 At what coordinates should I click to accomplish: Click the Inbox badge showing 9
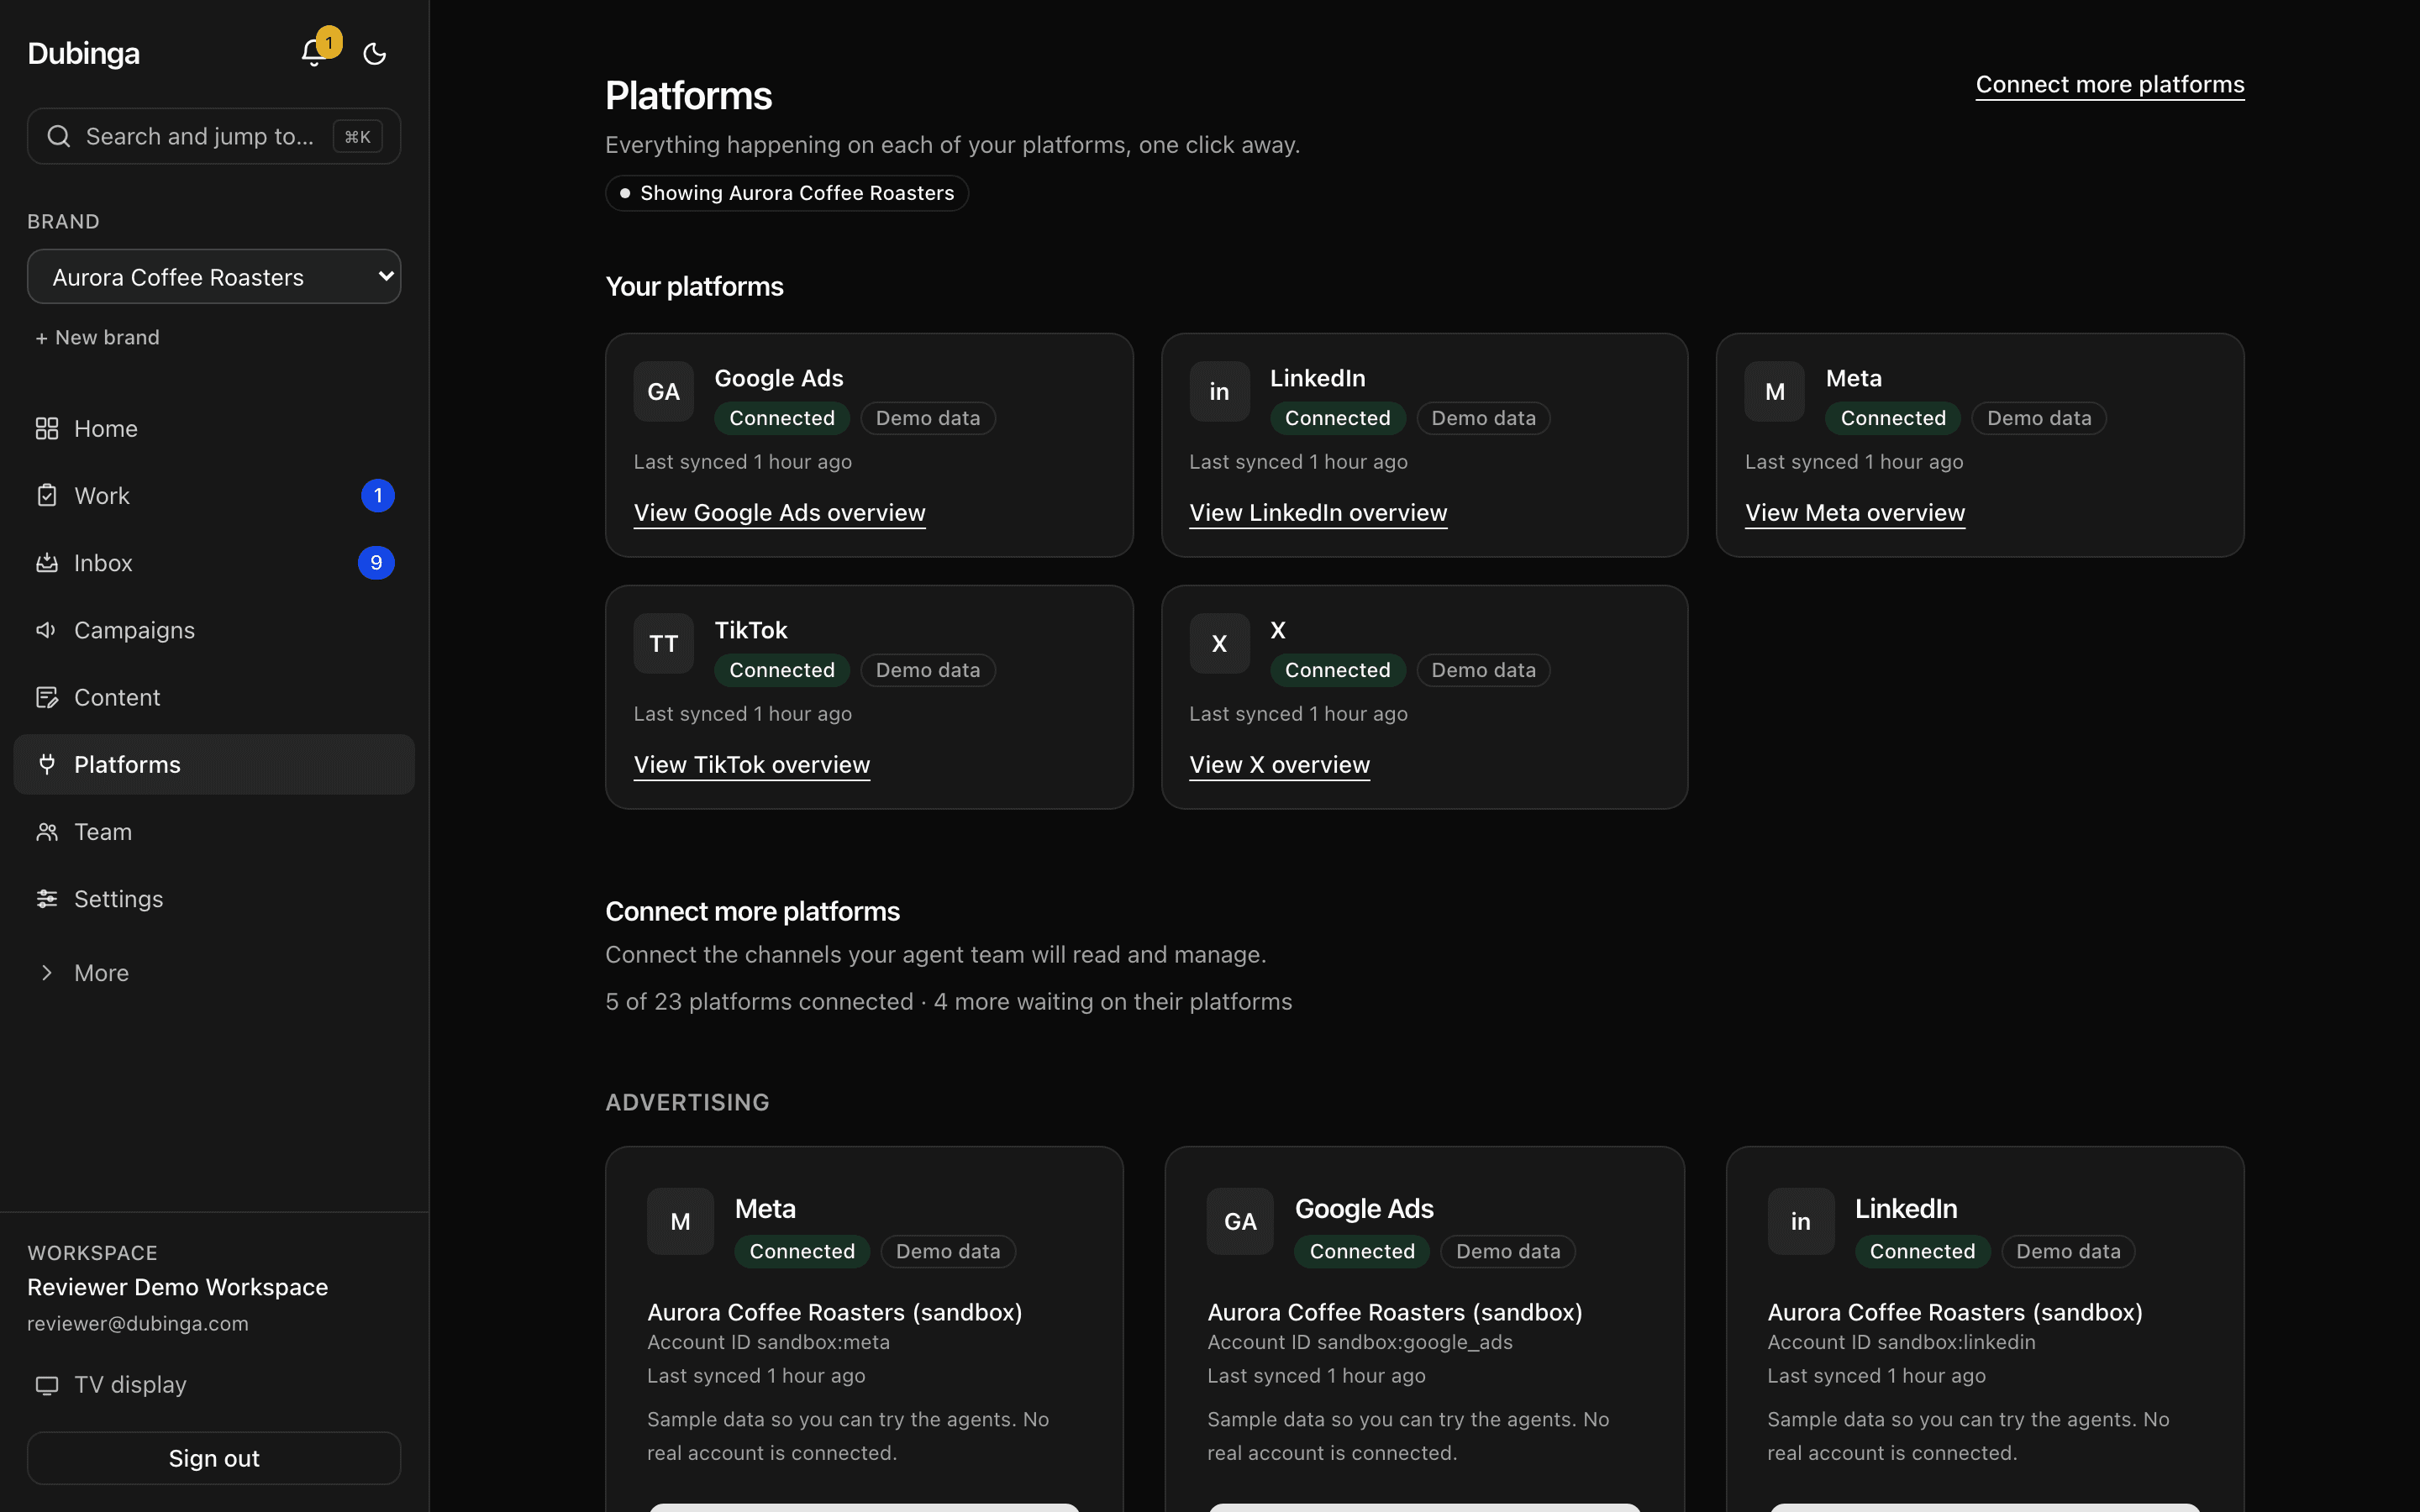click(x=376, y=563)
